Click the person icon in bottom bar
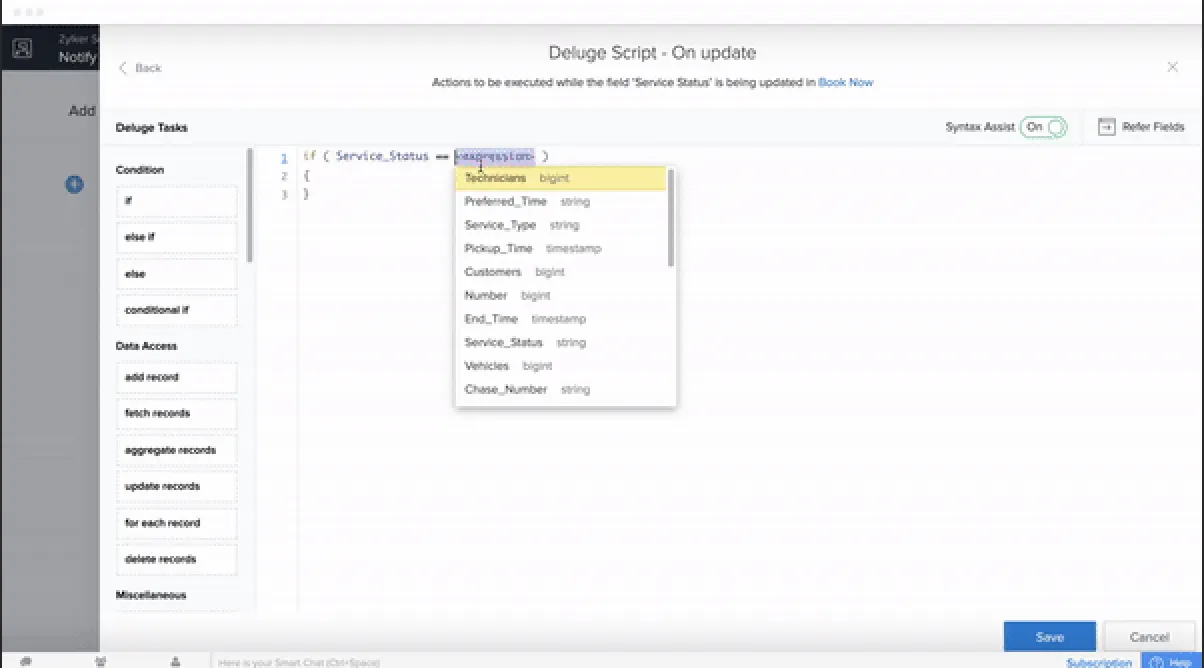1204x668 pixels. [x=175, y=661]
